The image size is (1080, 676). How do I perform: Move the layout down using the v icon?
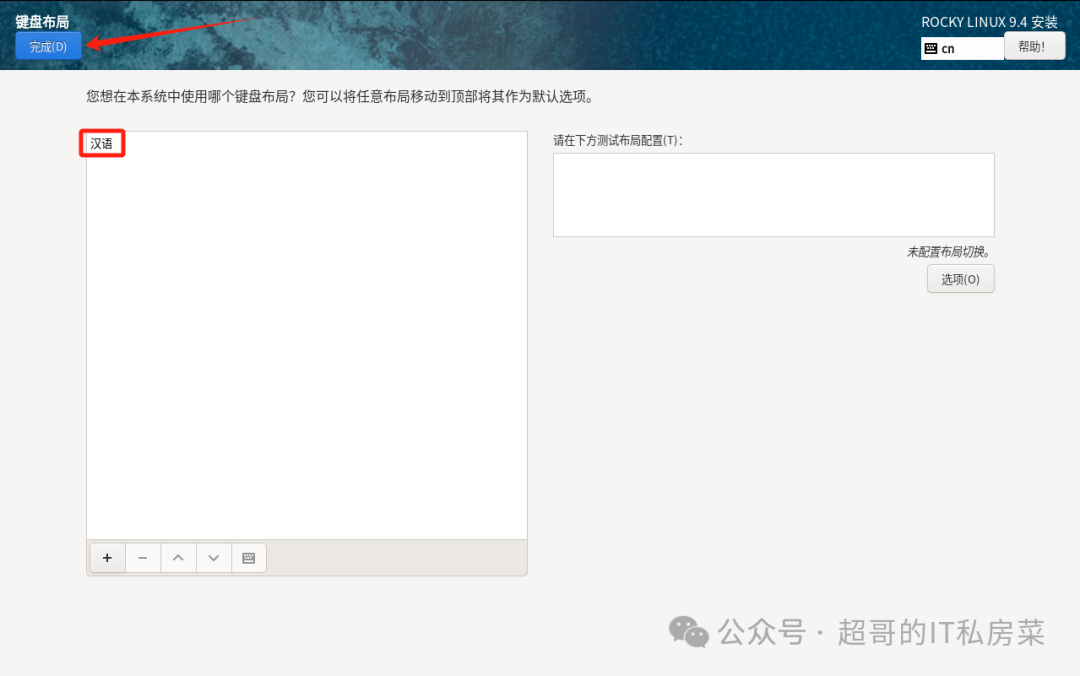pos(212,557)
